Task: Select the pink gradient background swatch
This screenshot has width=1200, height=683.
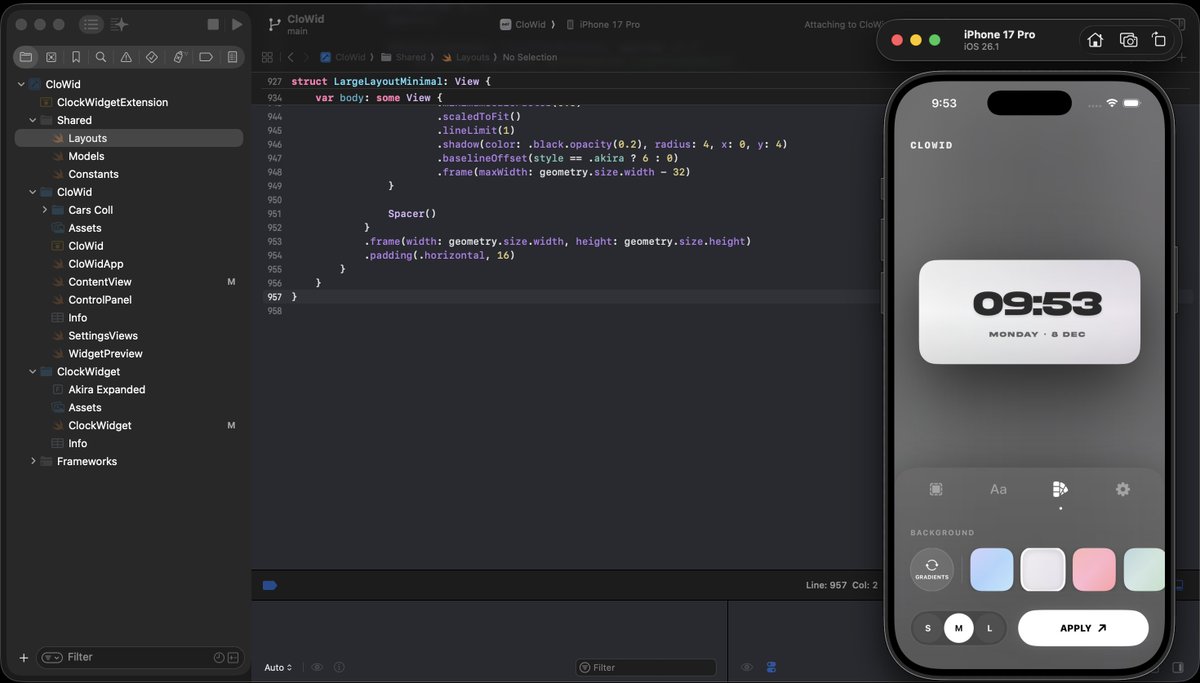Action: point(1094,569)
